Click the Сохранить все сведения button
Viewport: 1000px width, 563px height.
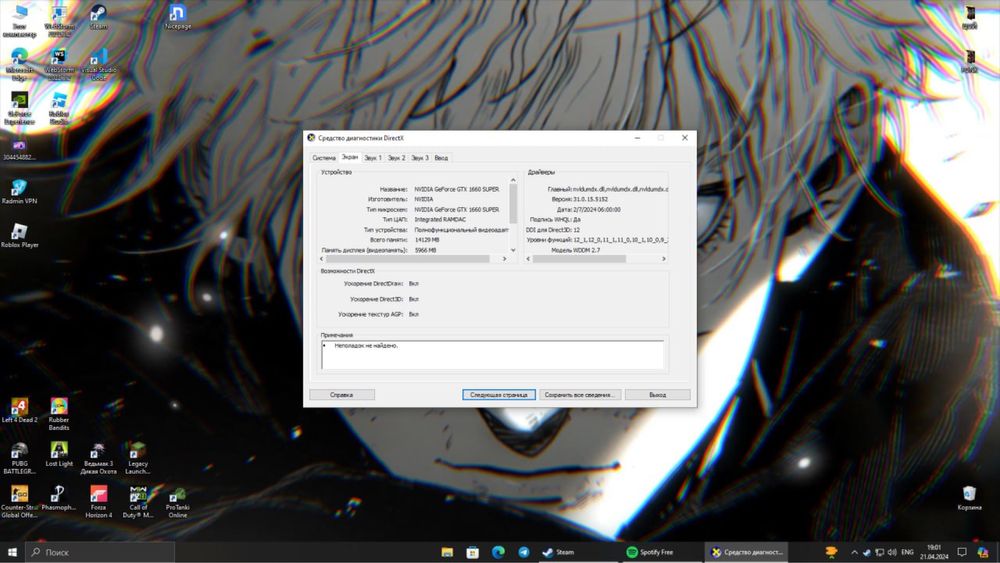(580, 395)
